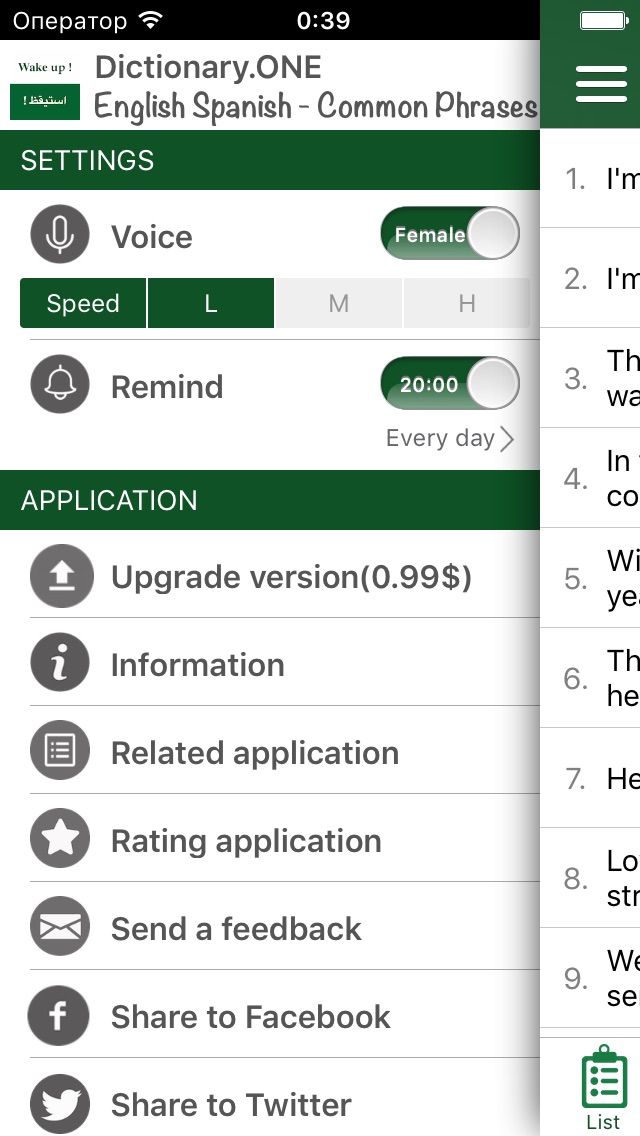The image size is (640, 1136).
Task: Tap the bell Remind icon
Action: (59, 384)
